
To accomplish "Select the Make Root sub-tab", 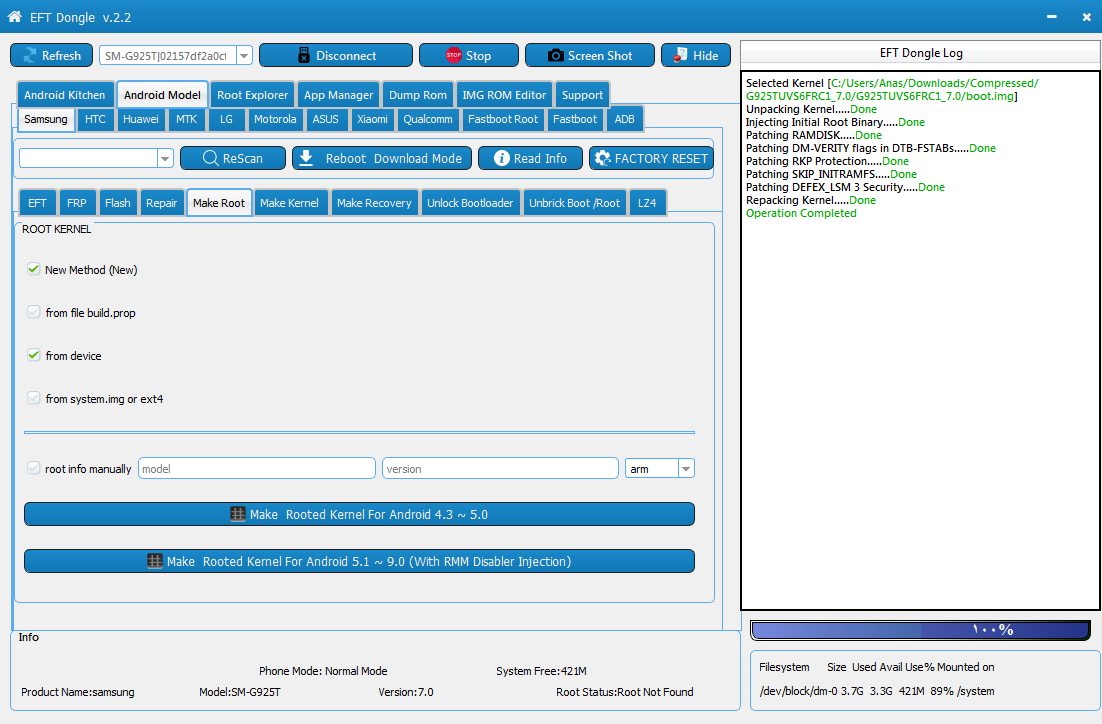I will (x=219, y=202).
